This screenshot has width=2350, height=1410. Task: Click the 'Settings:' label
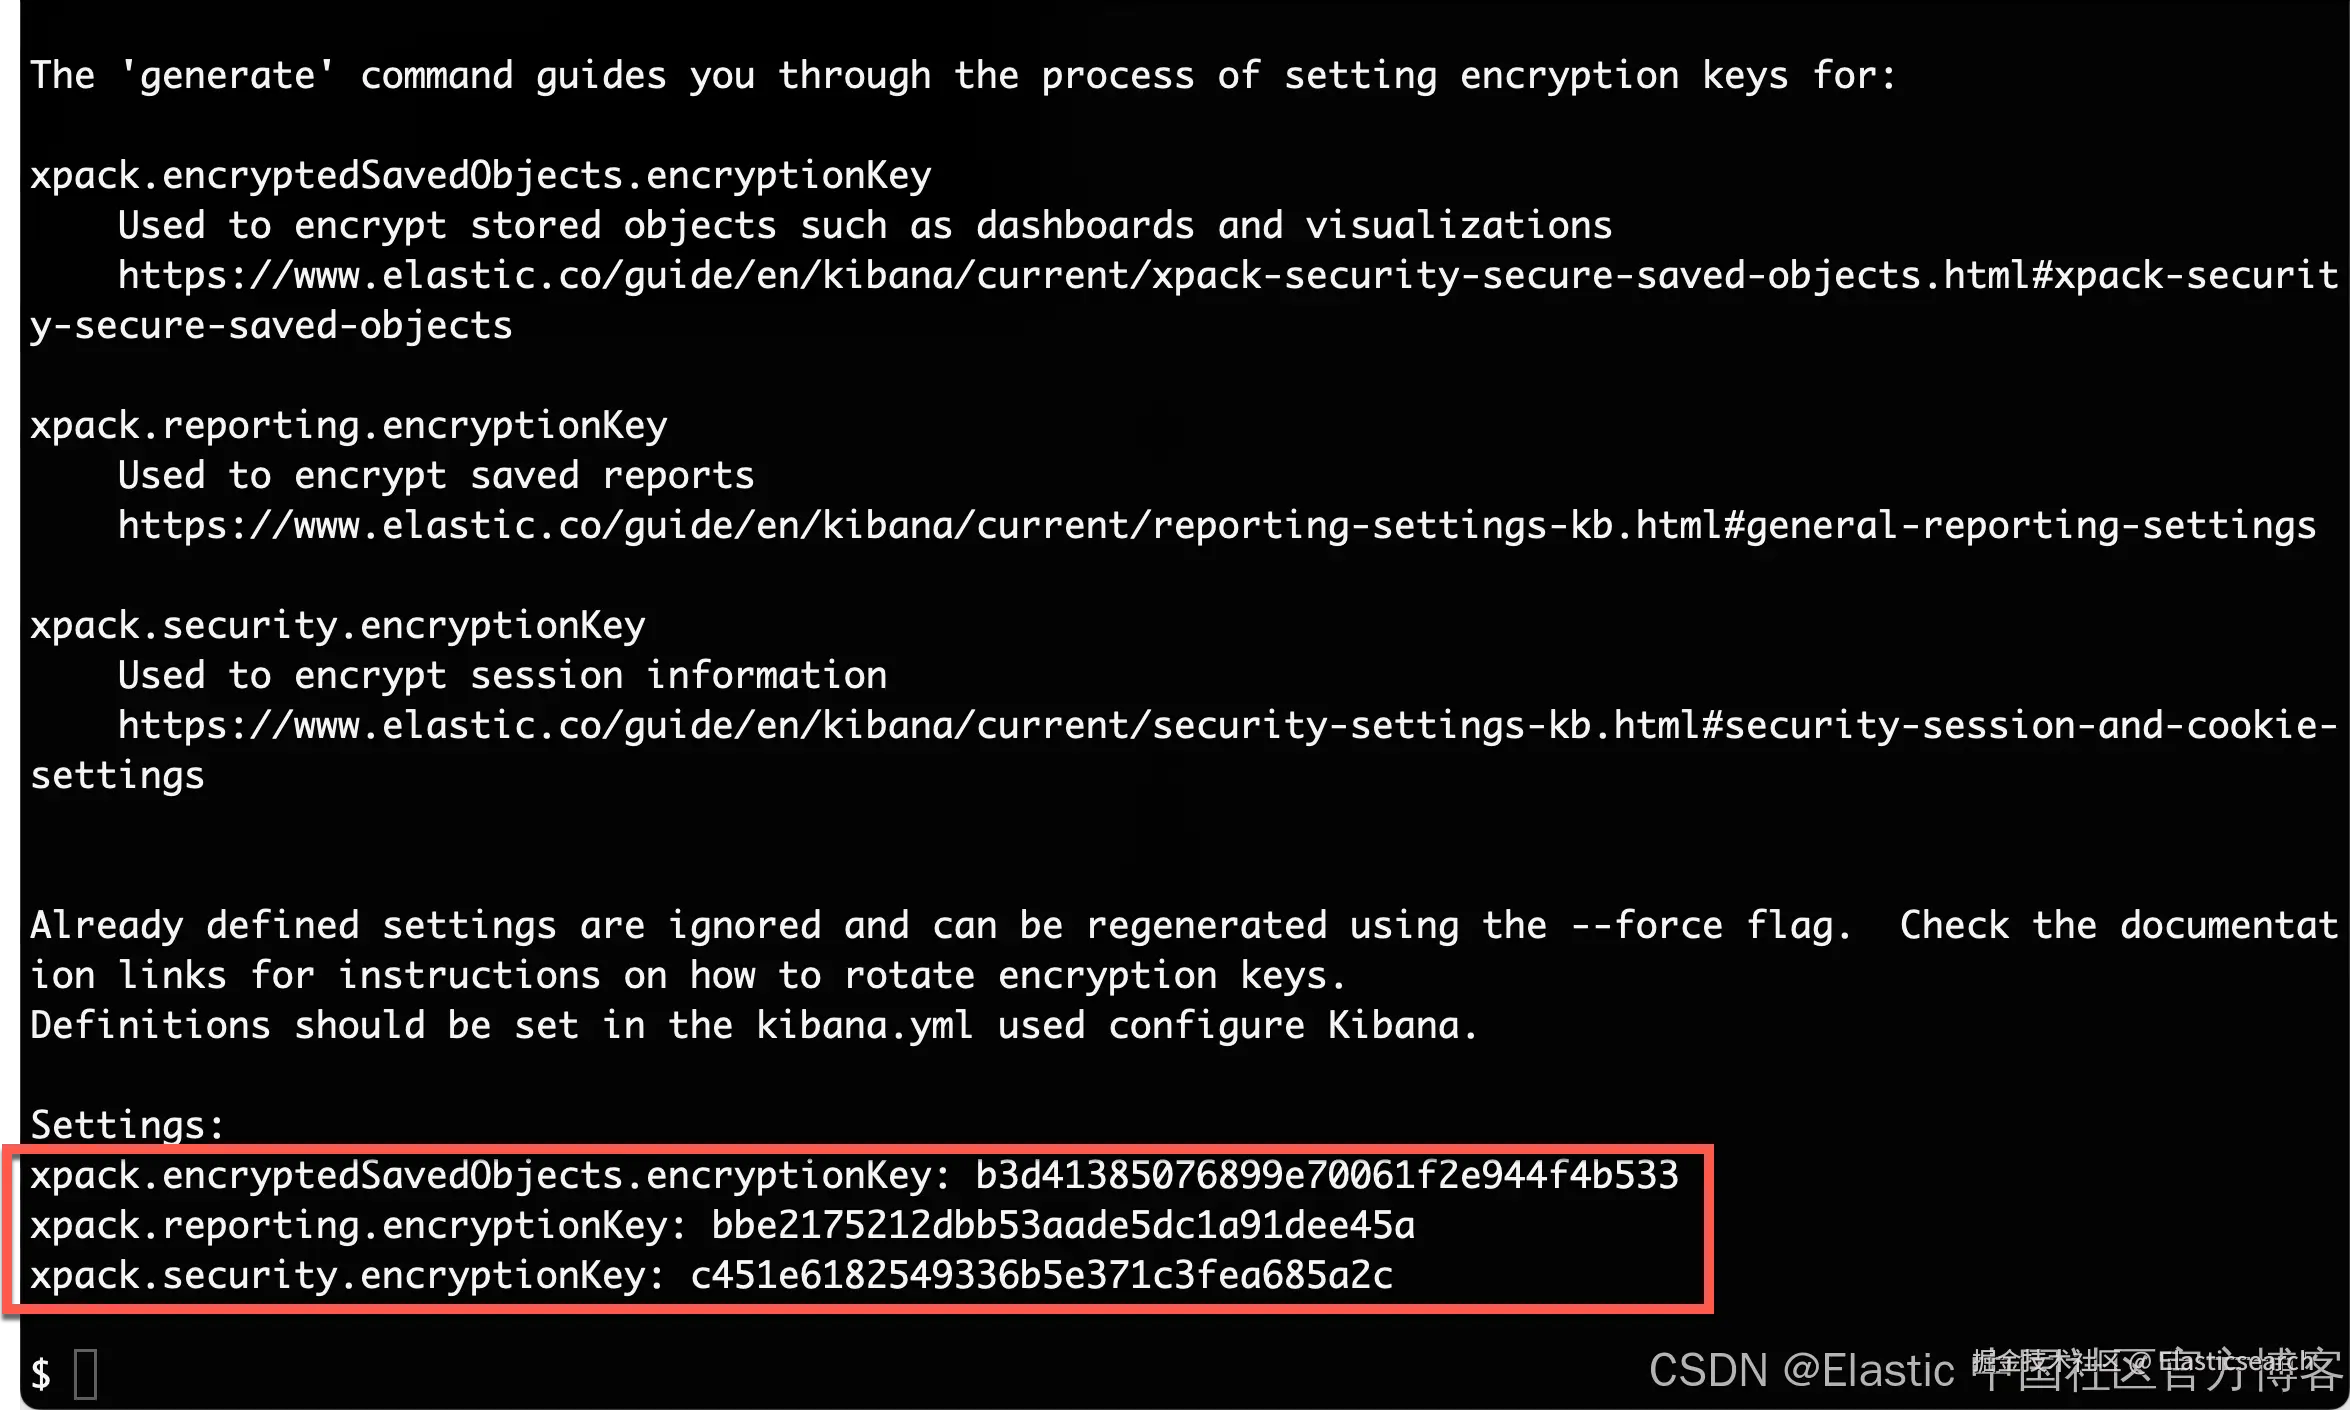(x=127, y=1126)
